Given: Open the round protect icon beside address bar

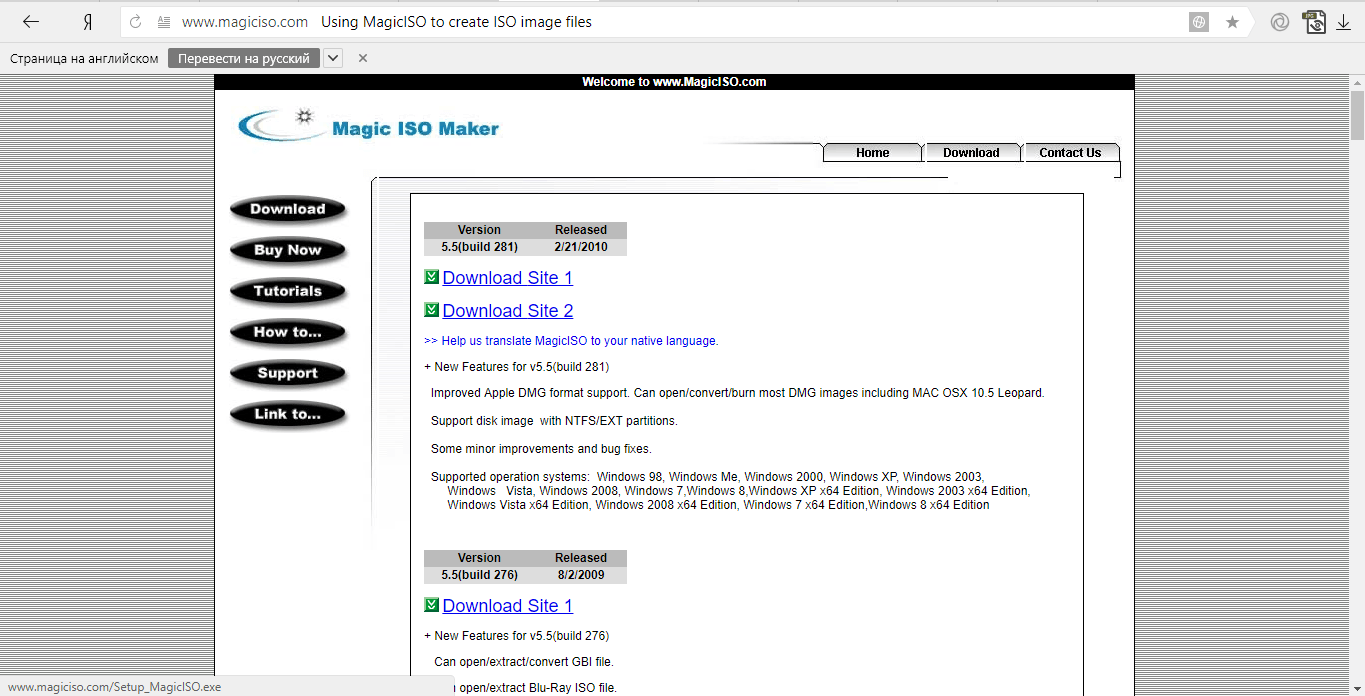Looking at the screenshot, I should coord(1279,22).
